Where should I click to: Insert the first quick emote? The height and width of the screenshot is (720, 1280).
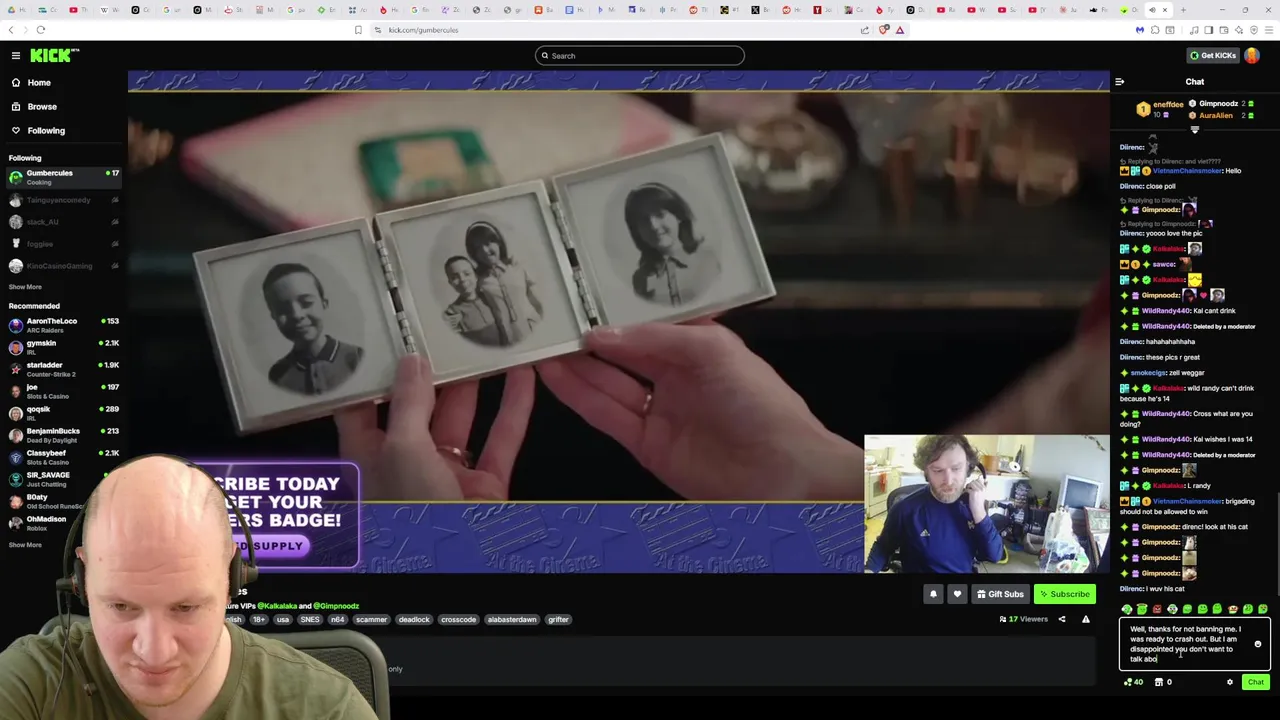1127,609
